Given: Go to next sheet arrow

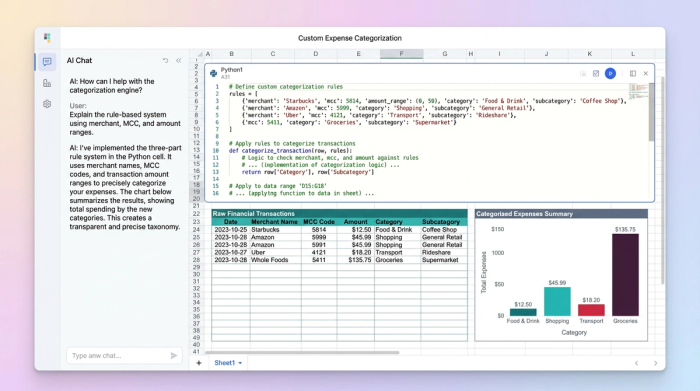Looking at the screenshot, I should point(655,363).
